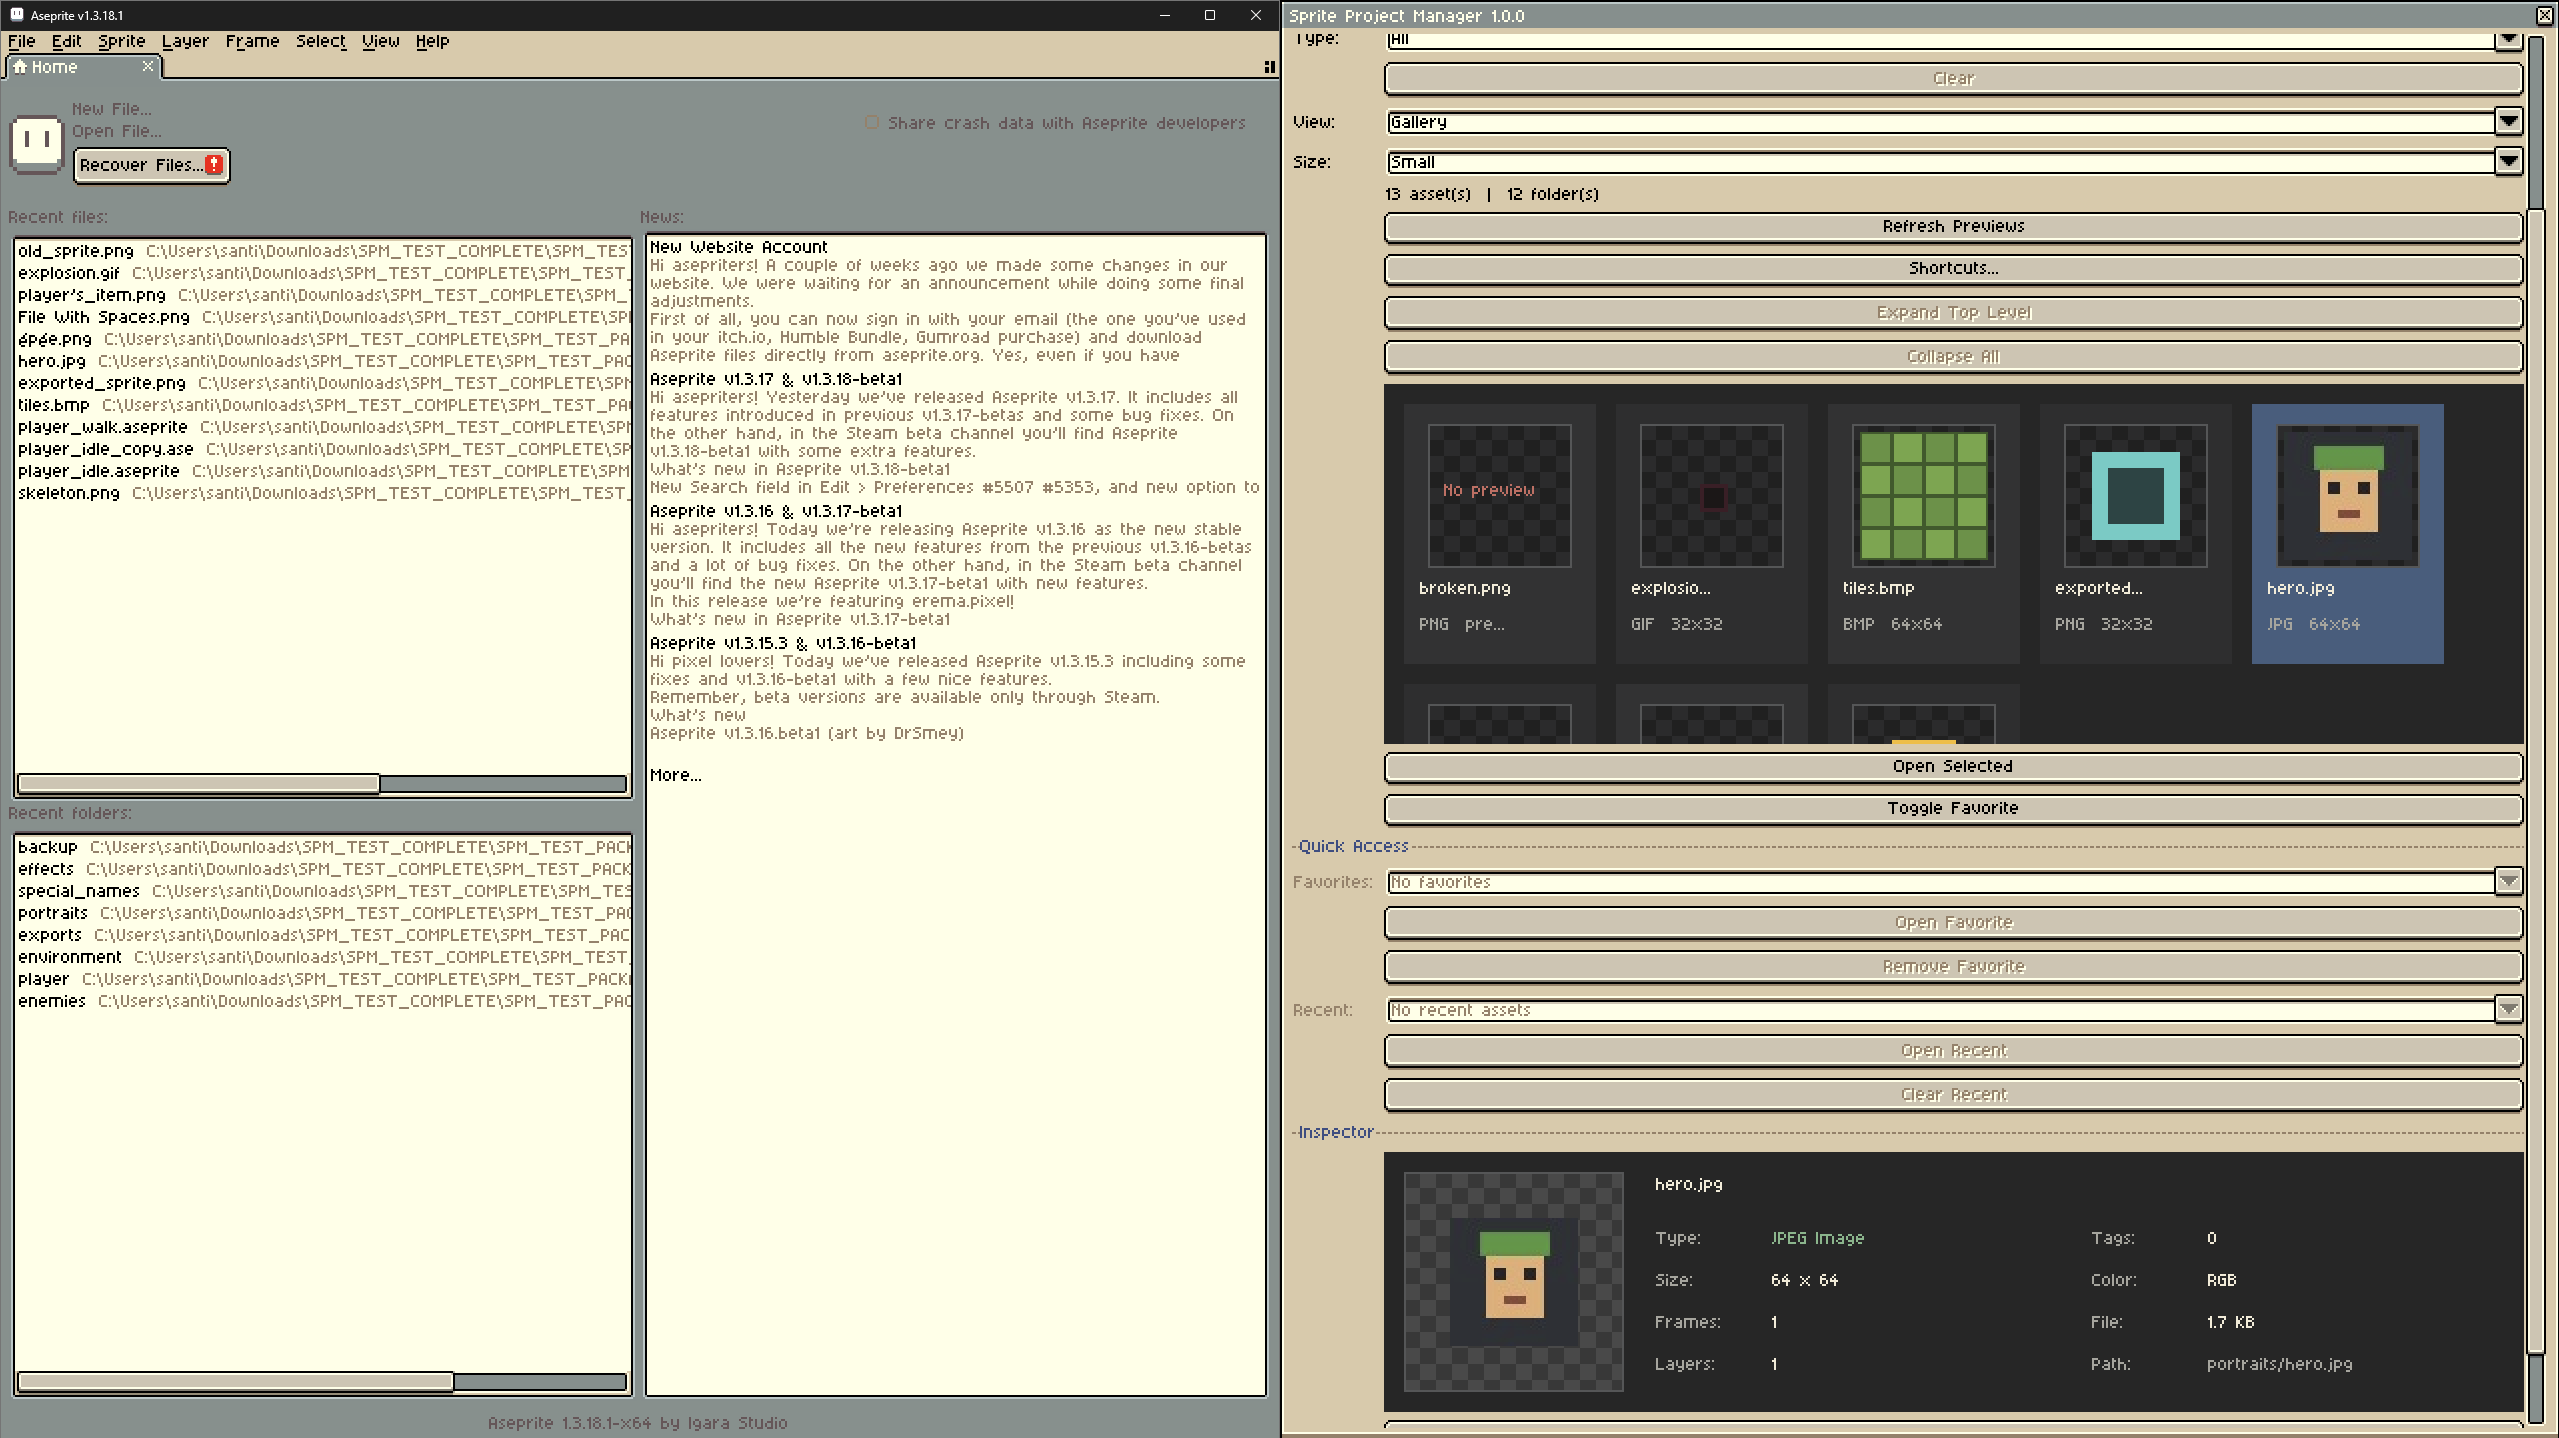This screenshot has width=2559, height=1438.
Task: Open the View menu in Aseprite
Action: (380, 41)
